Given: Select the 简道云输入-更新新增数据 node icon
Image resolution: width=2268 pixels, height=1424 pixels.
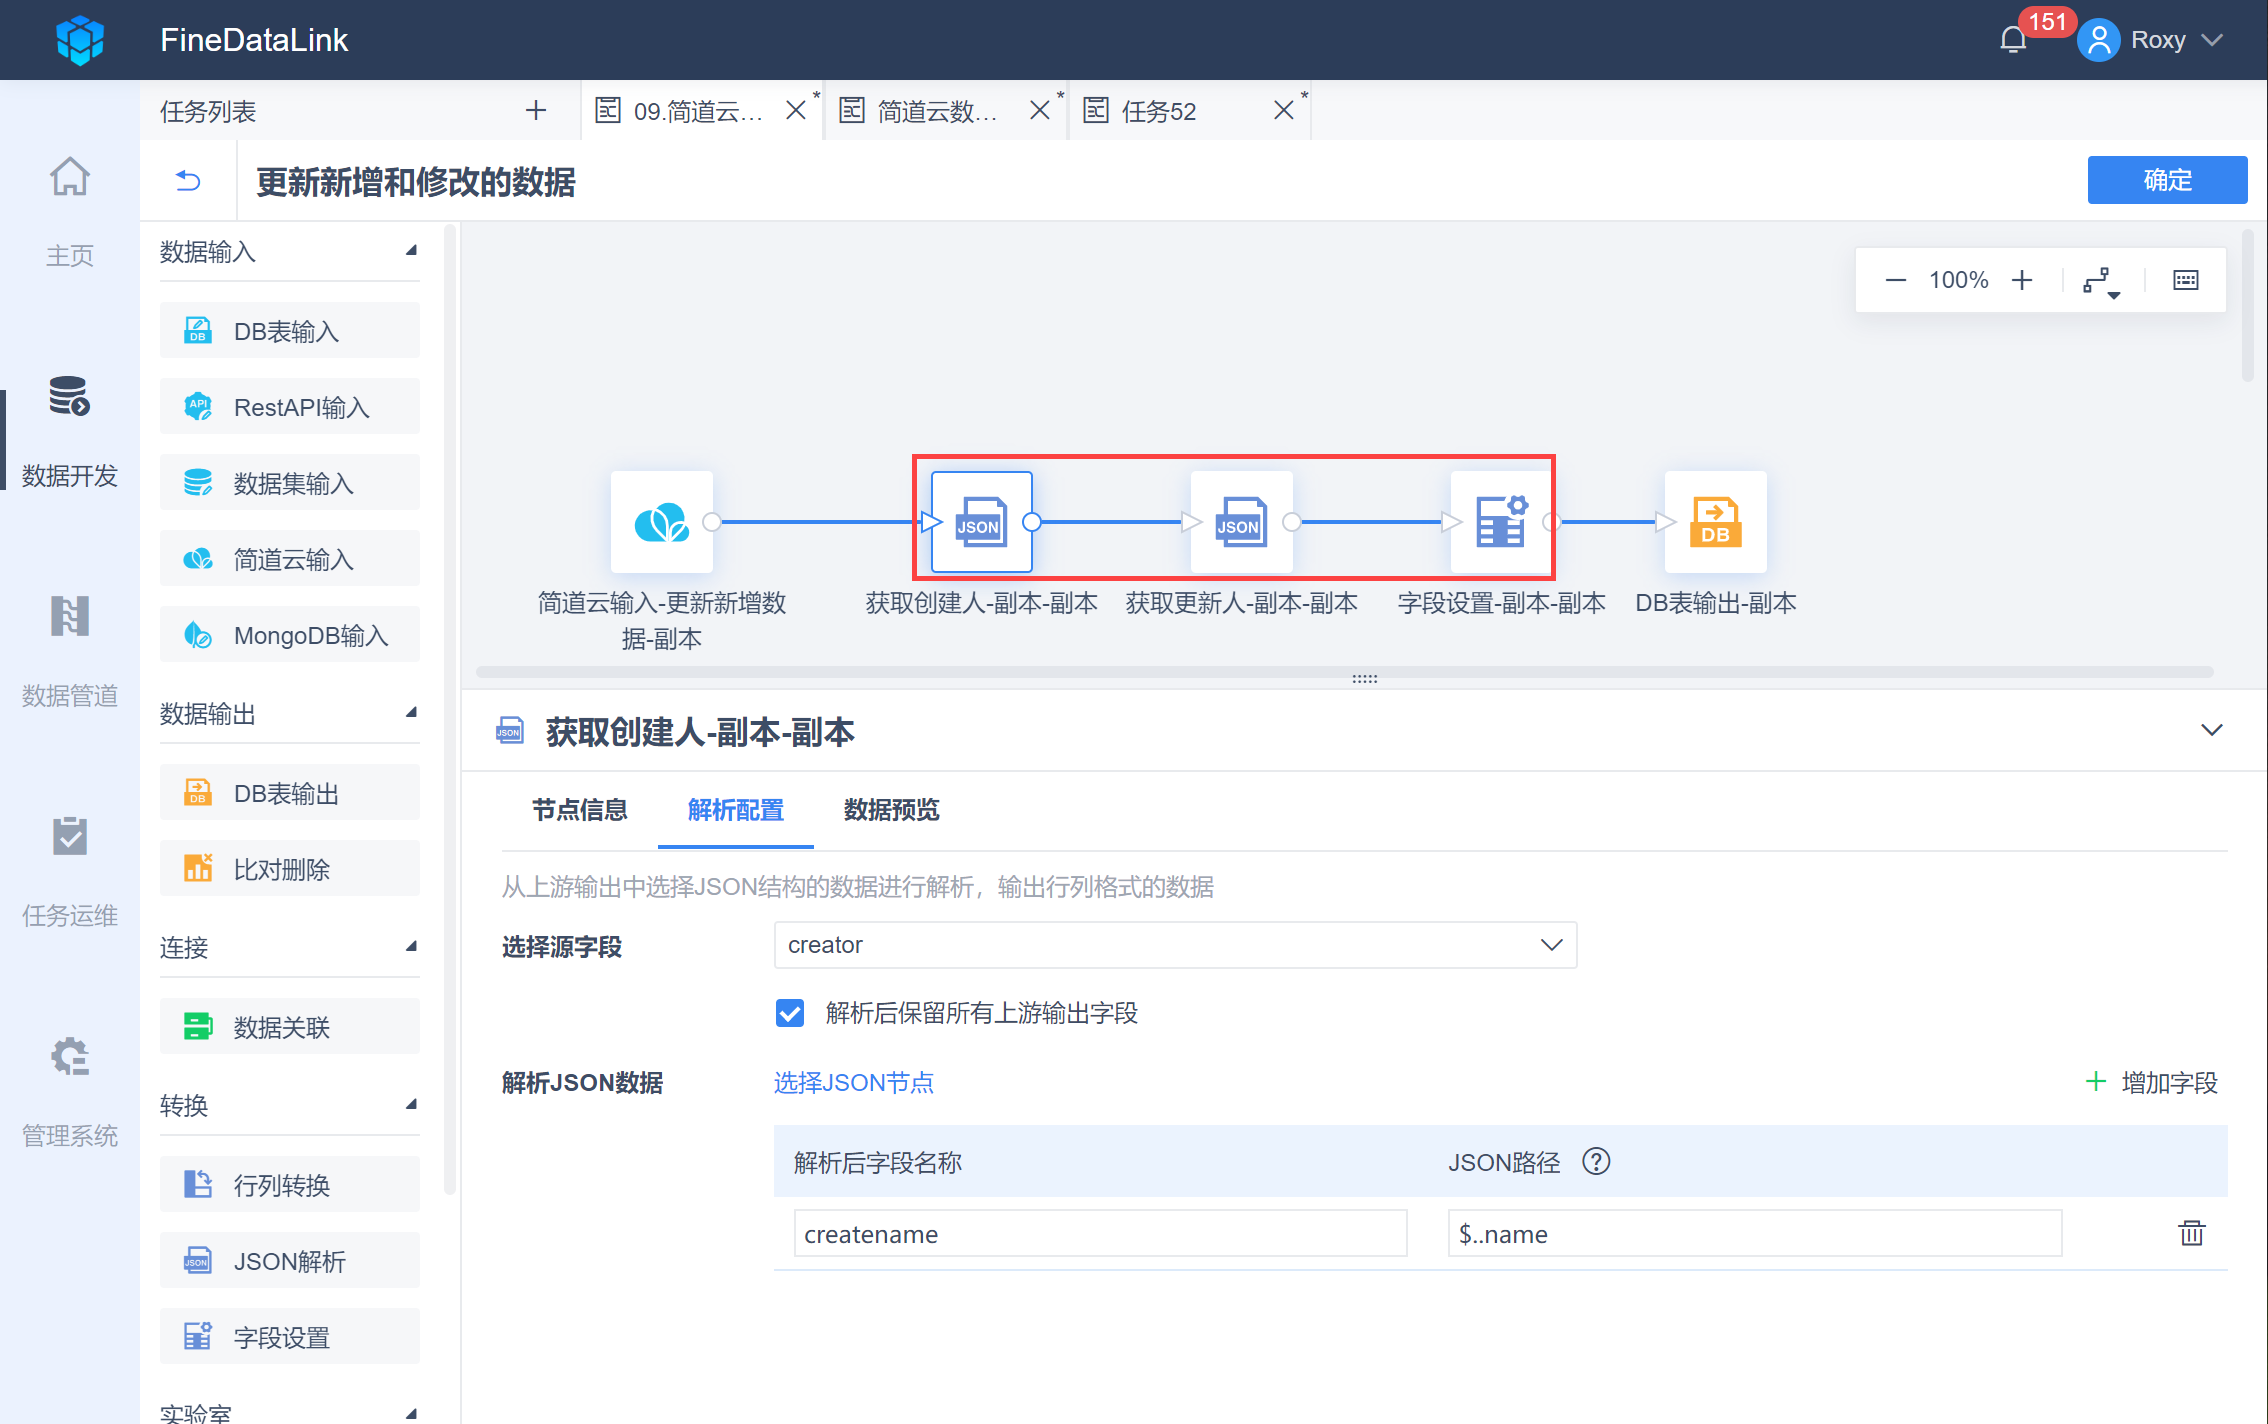Looking at the screenshot, I should coord(661,521).
